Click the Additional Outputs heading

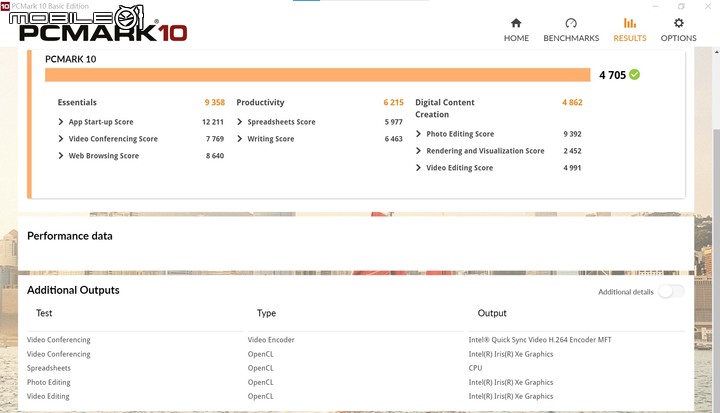pos(73,290)
